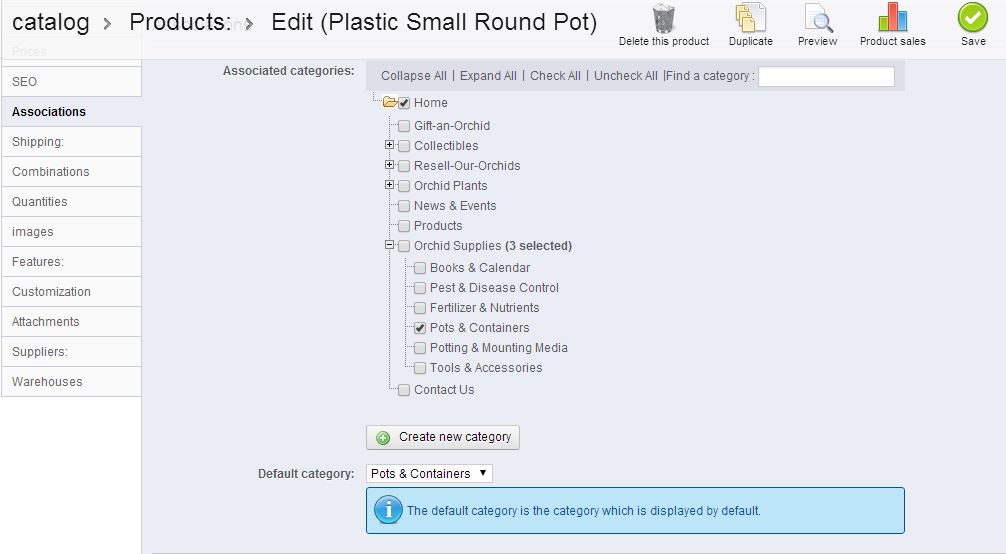The width and height of the screenshot is (1006, 554).
Task: Click the blue info icon
Action: [x=388, y=510]
